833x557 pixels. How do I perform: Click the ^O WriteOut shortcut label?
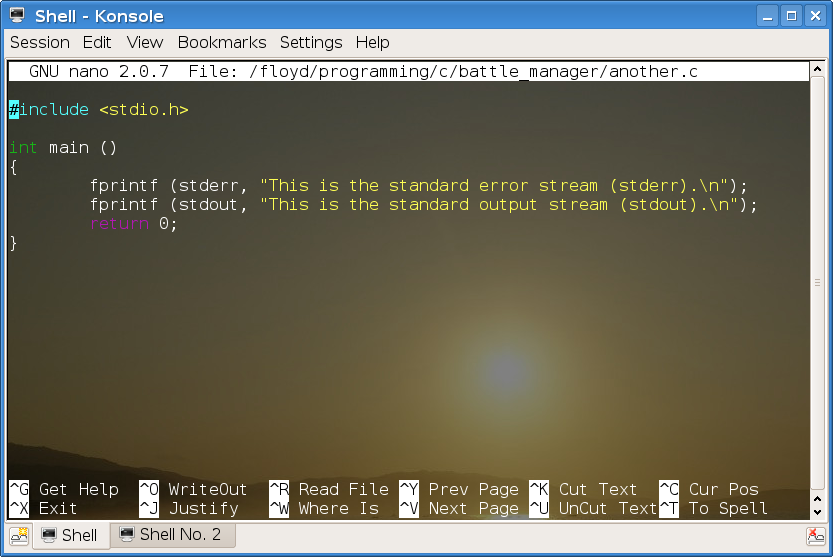click(x=193, y=489)
